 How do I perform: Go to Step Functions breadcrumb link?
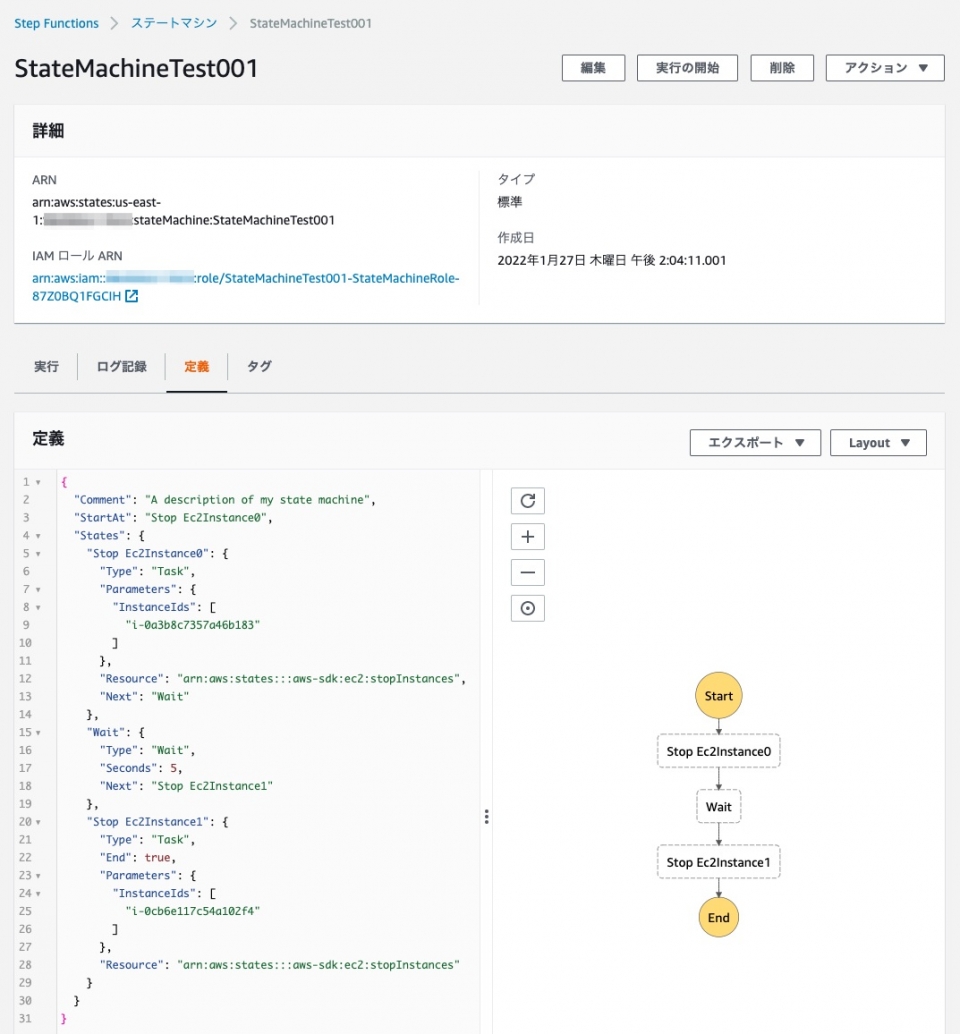pyautogui.click(x=57, y=23)
